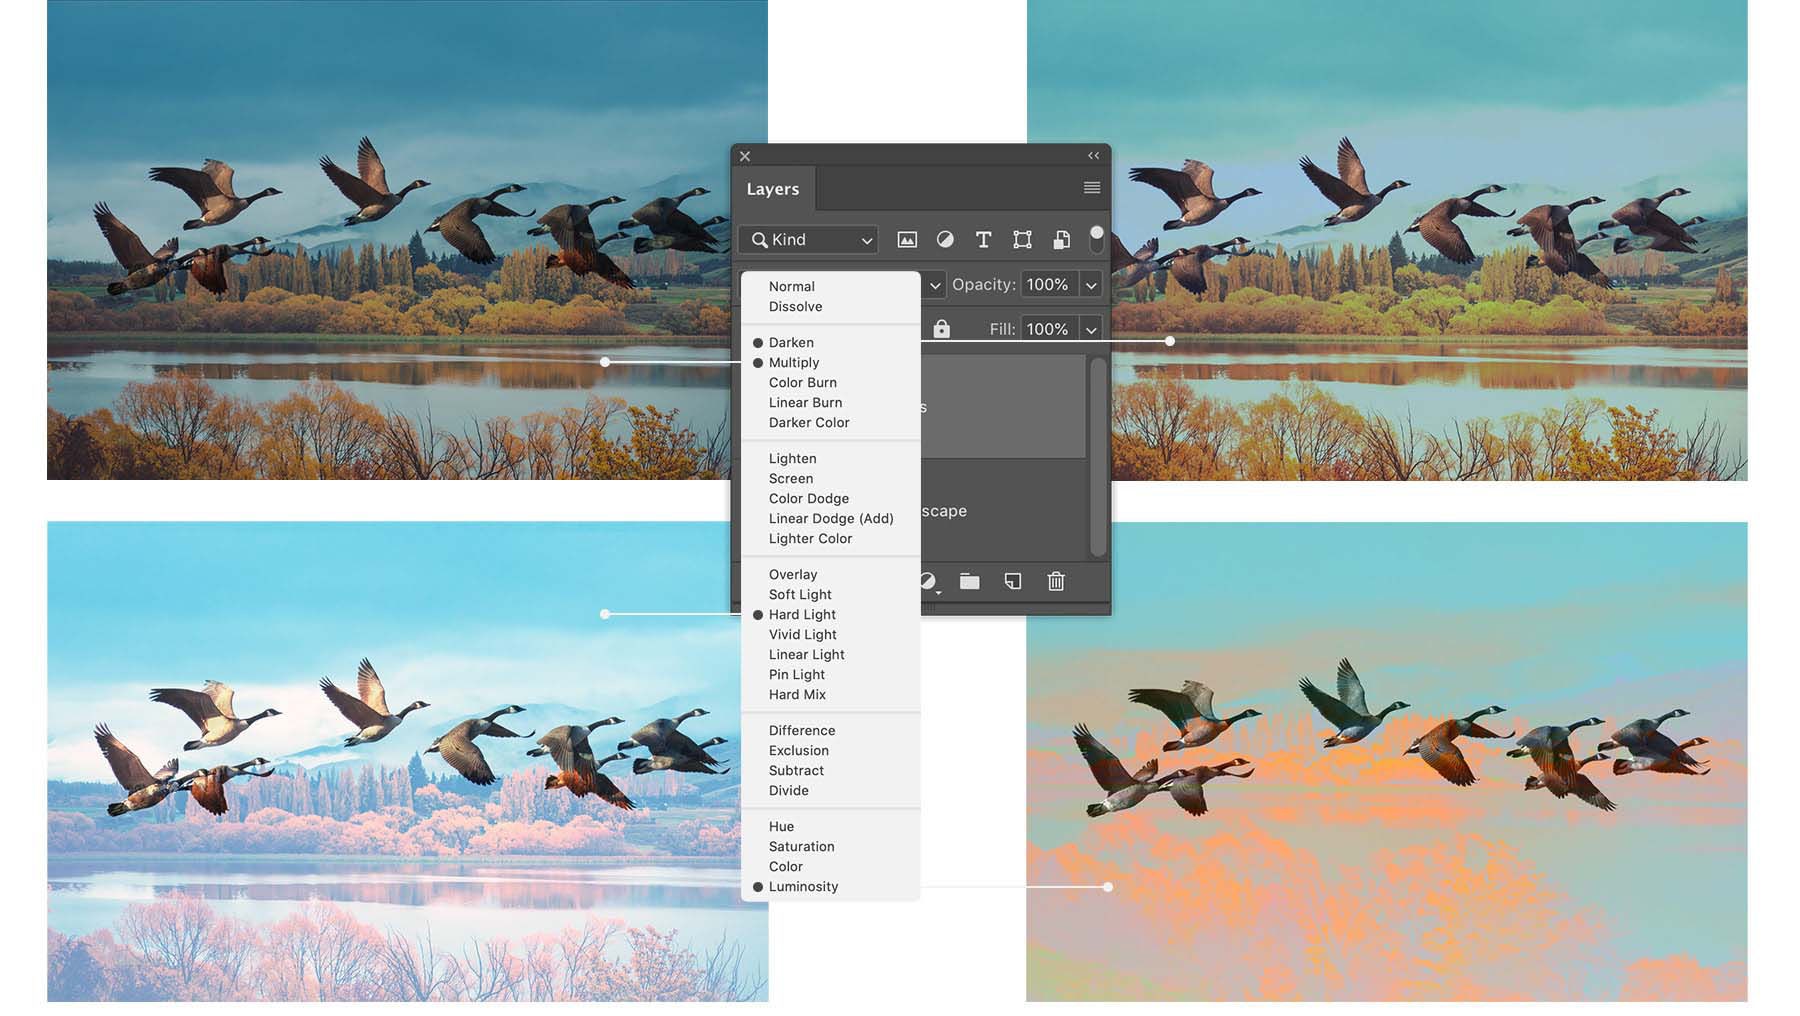Click the adjustment layers filter icon

pyautogui.click(x=945, y=240)
